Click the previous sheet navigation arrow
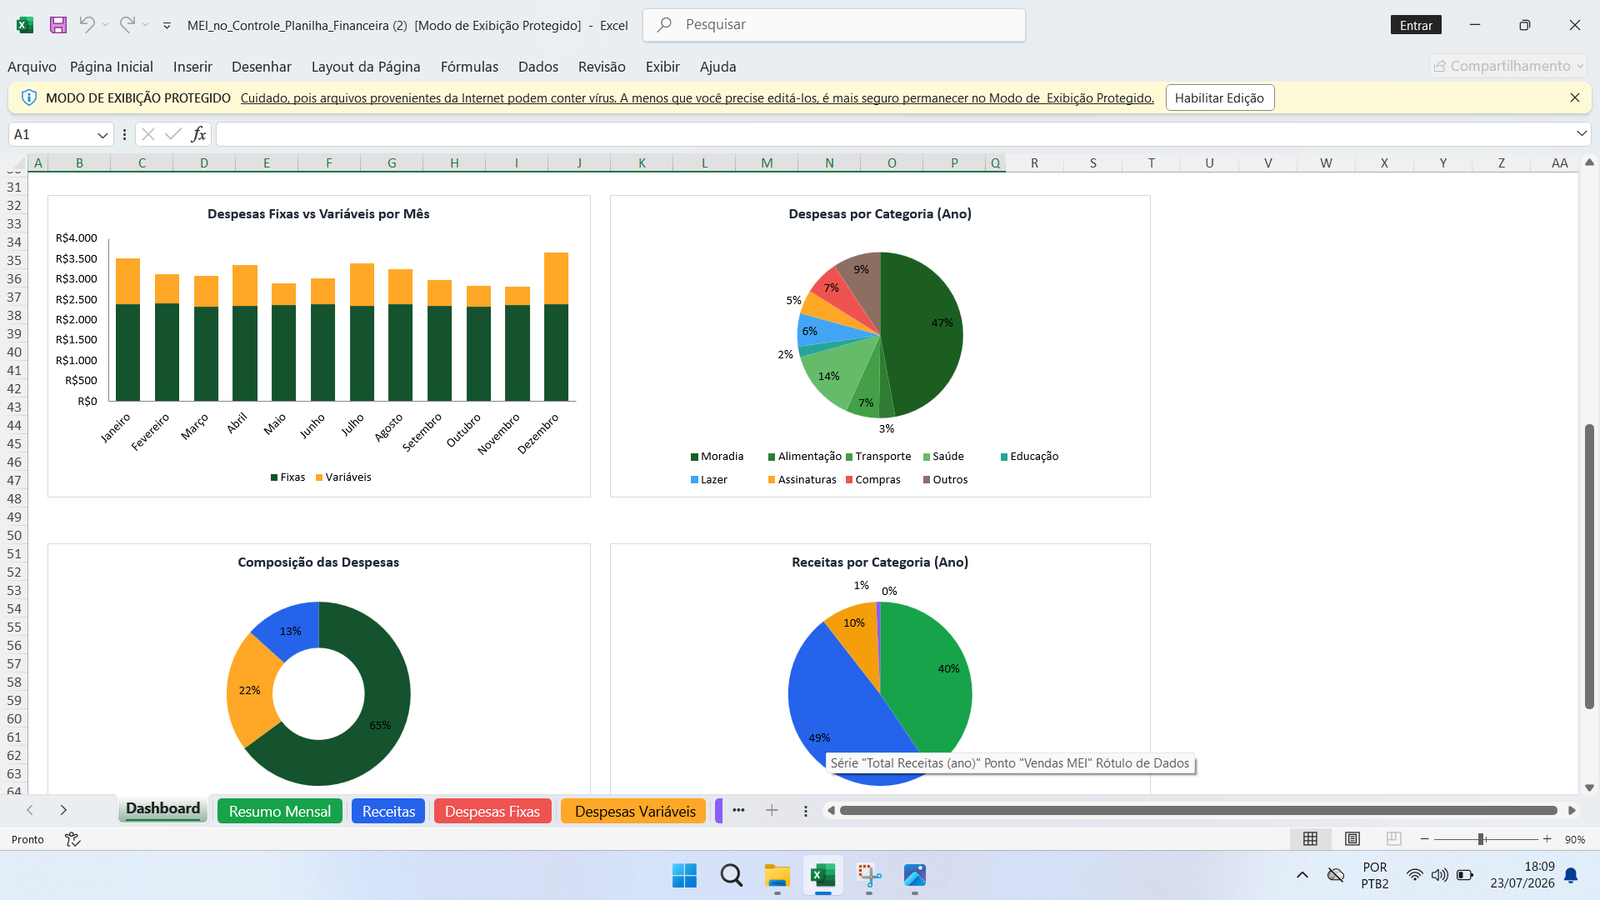 (x=30, y=810)
